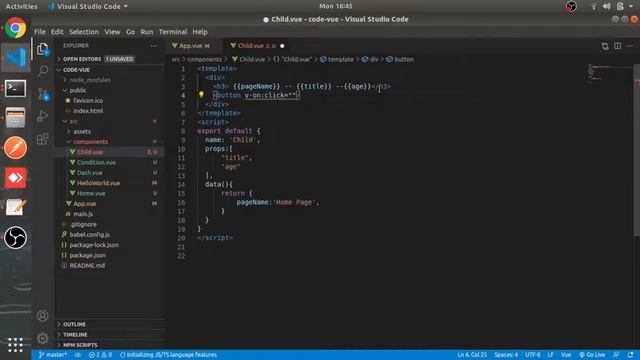This screenshot has width=640, height=360.
Task: Open the text editor in dock
Action: coord(16,207)
